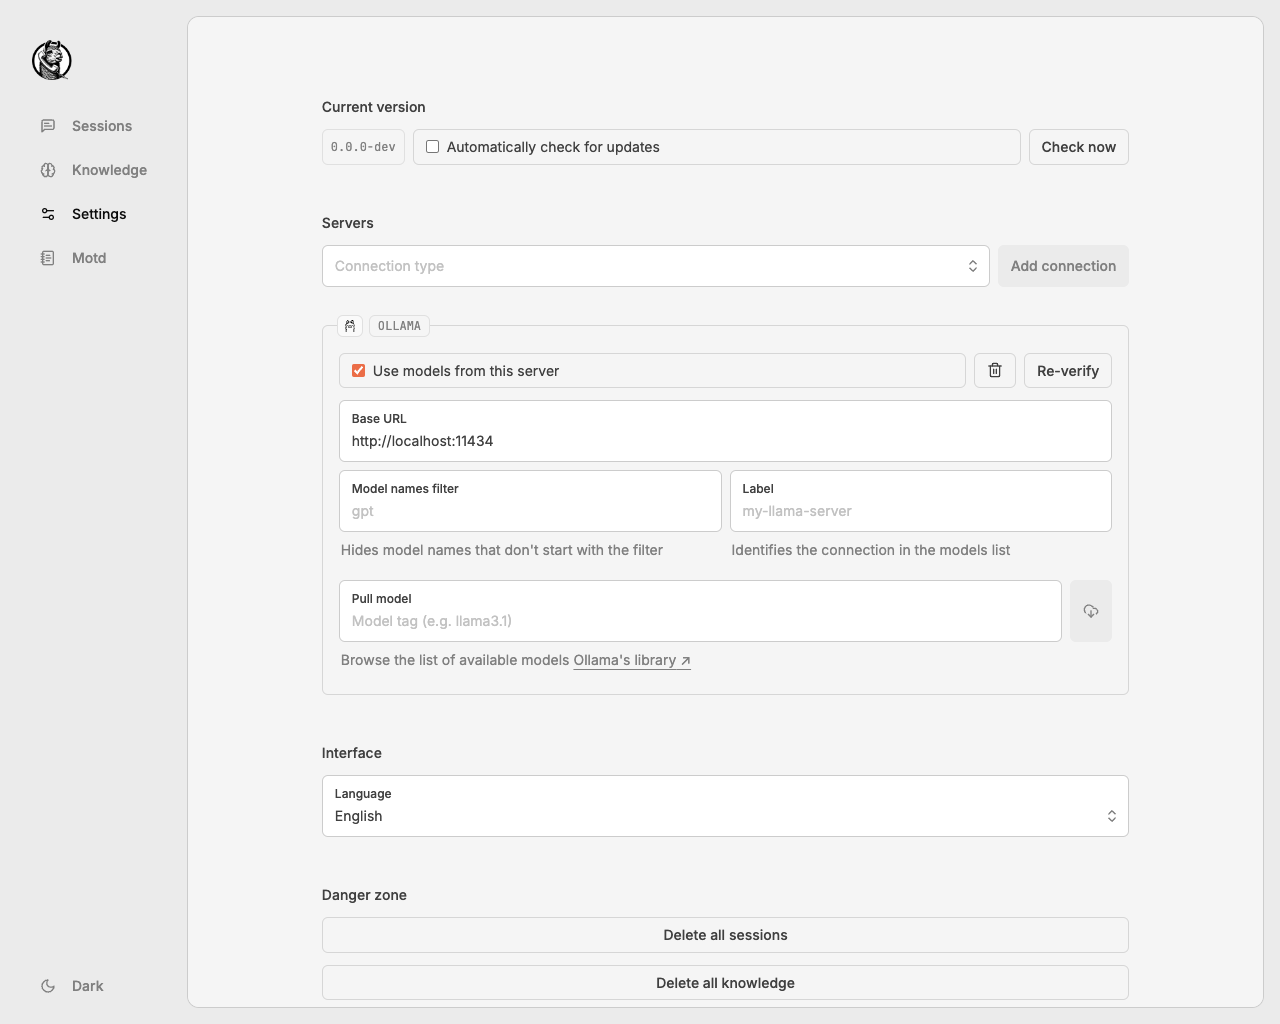This screenshot has width=1280, height=1024.
Task: Open the Connection type dropdown
Action: [x=655, y=266]
